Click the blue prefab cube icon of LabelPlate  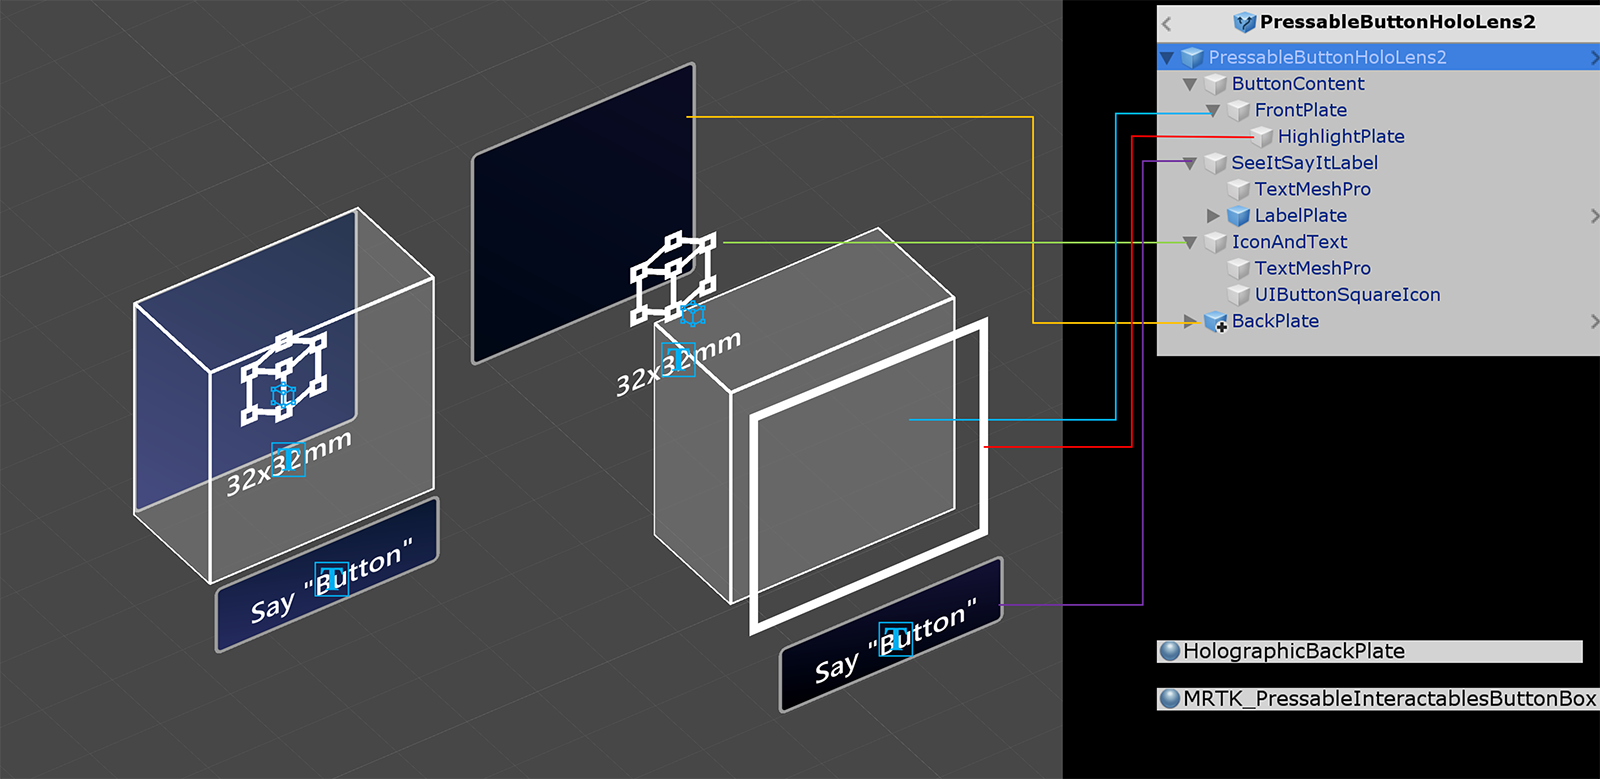(1239, 216)
